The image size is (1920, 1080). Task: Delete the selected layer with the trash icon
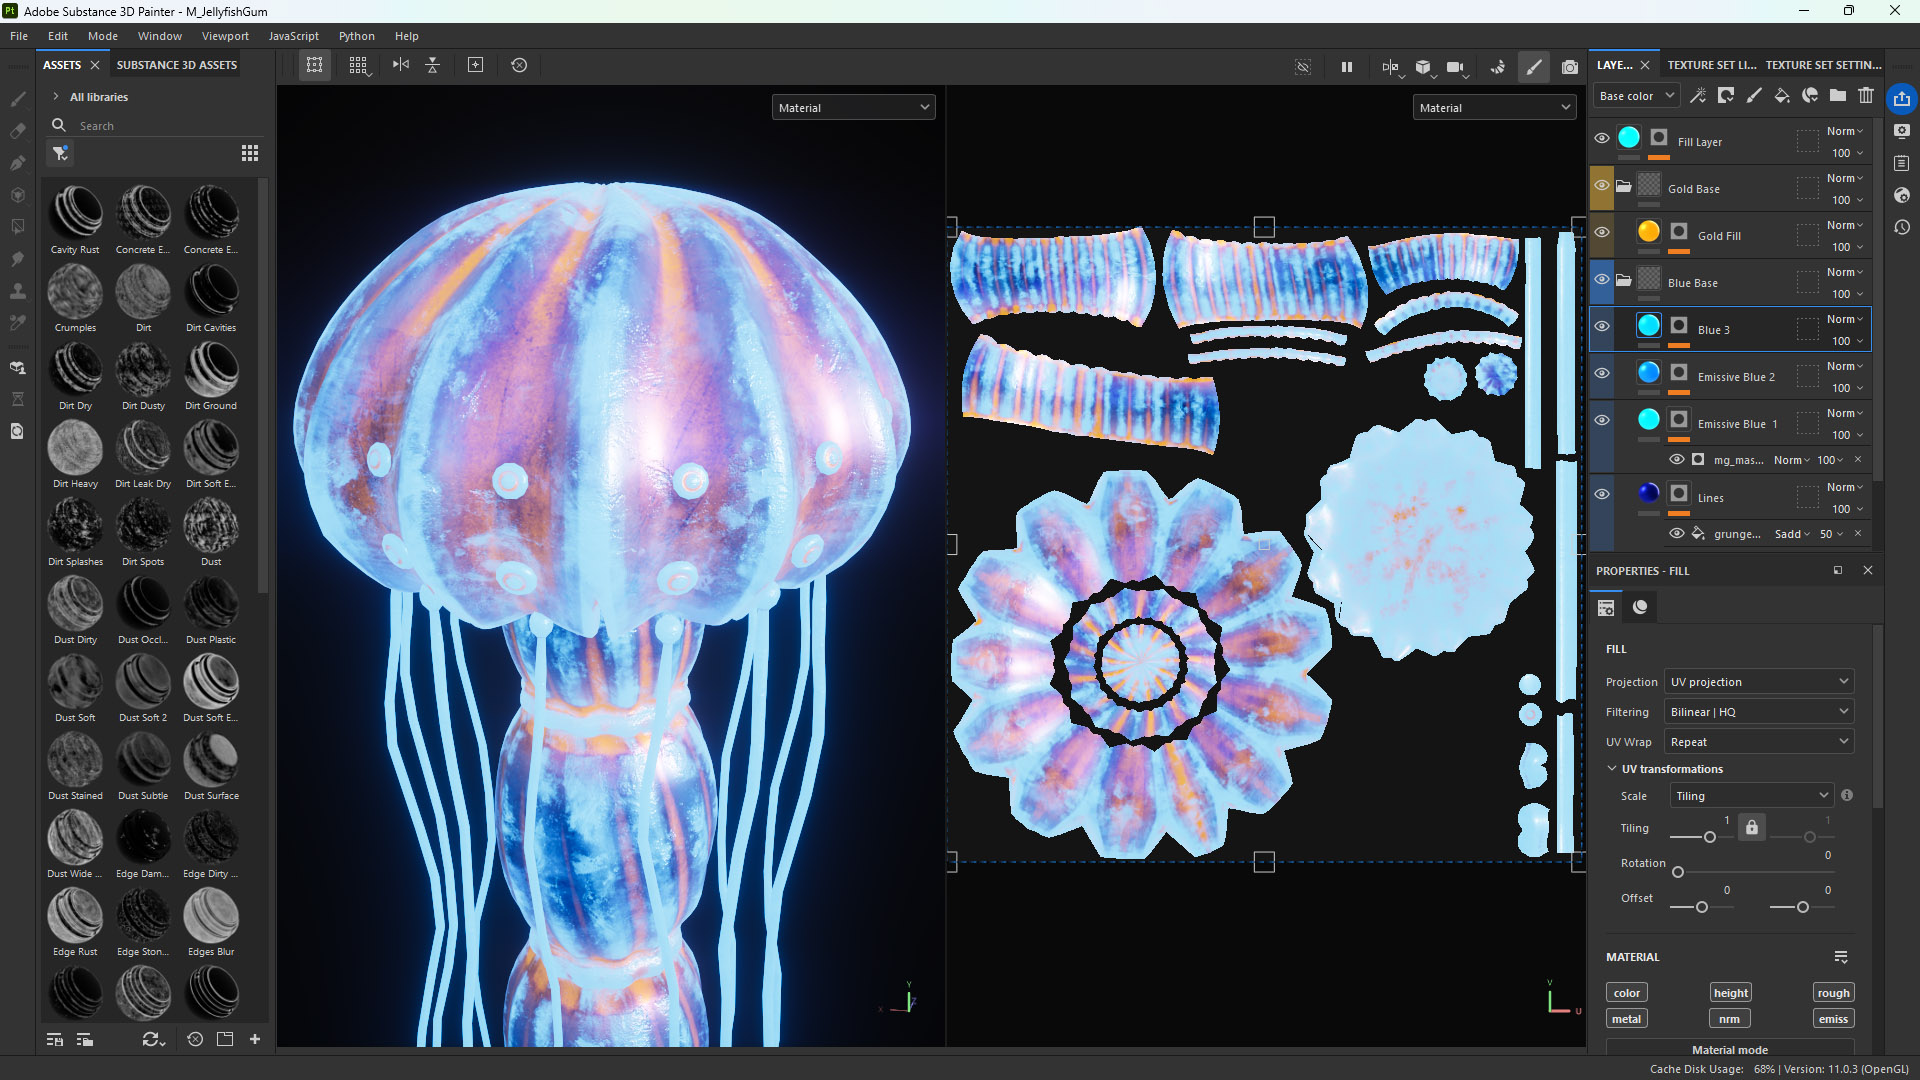click(1866, 95)
